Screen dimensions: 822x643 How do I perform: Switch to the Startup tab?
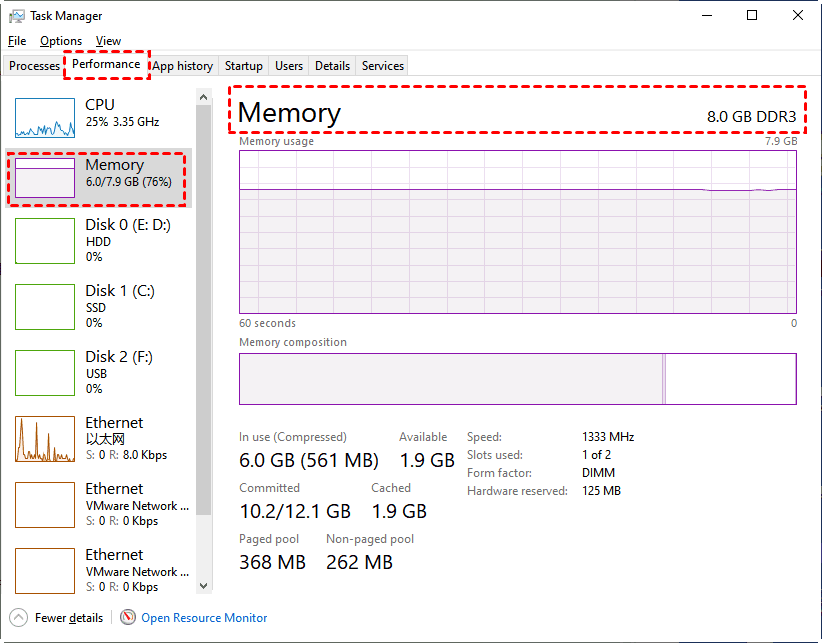pos(243,66)
